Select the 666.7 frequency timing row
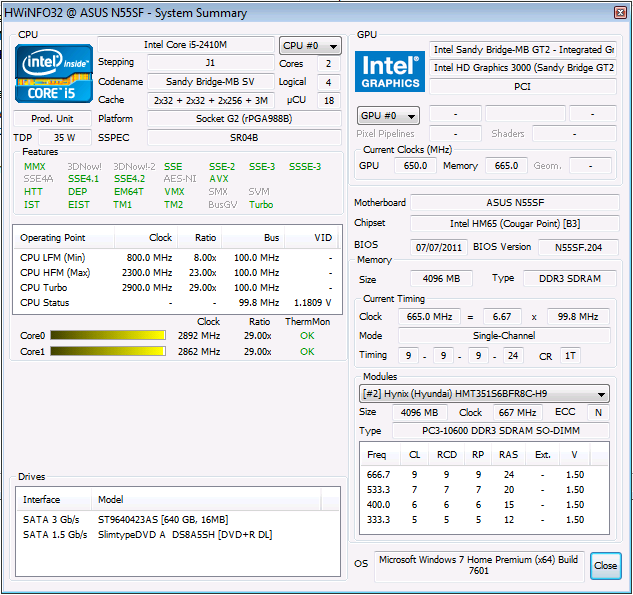The height and width of the screenshot is (595, 633). [484, 474]
